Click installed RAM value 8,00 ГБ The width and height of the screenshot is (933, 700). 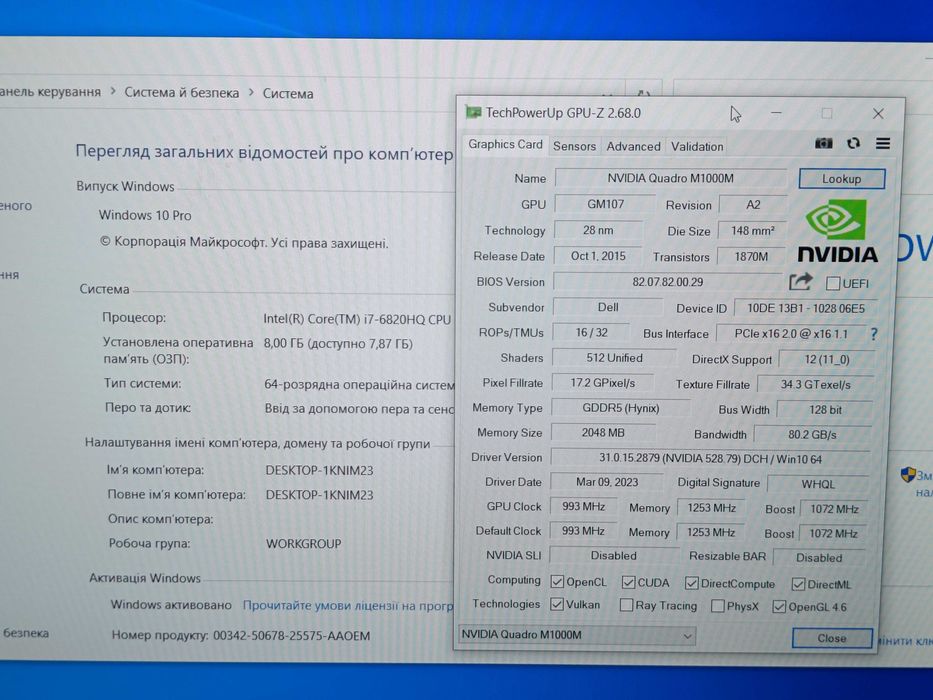point(338,343)
